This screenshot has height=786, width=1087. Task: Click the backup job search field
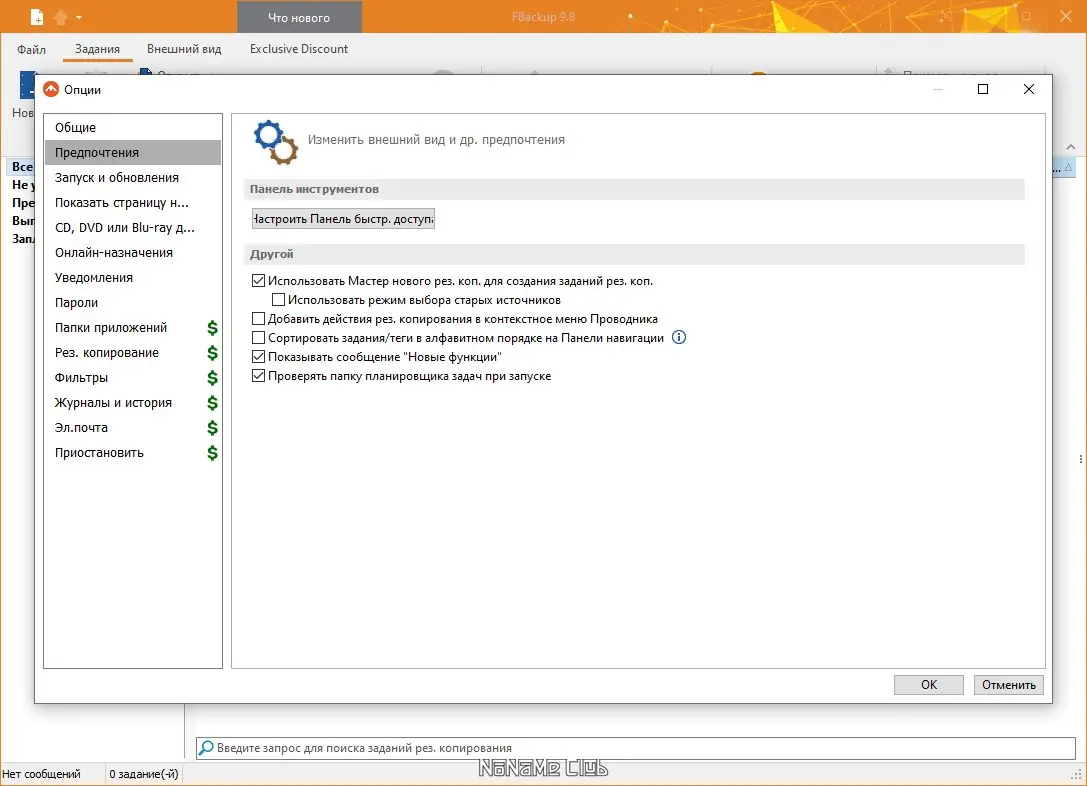[x=636, y=748]
